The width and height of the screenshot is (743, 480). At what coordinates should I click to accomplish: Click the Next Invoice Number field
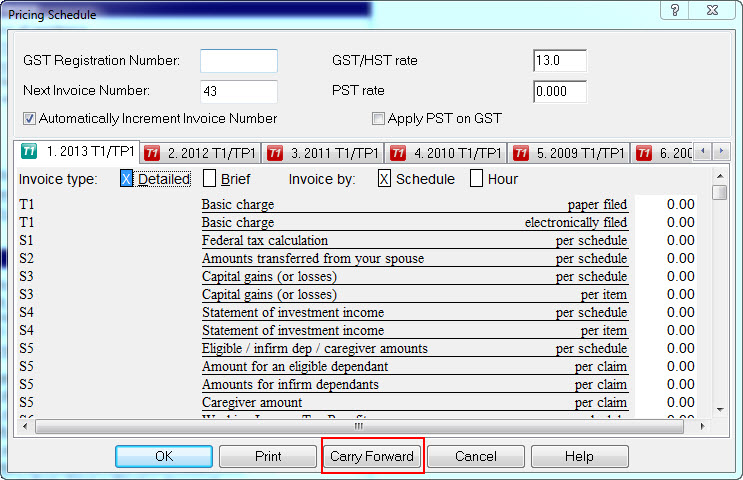[239, 91]
